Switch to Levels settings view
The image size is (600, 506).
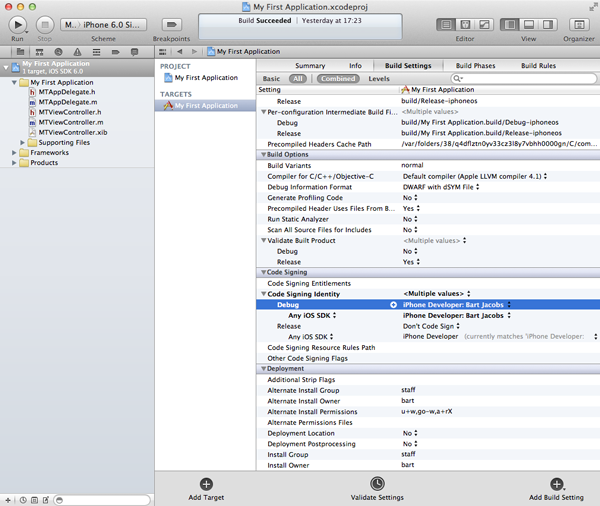[379, 78]
